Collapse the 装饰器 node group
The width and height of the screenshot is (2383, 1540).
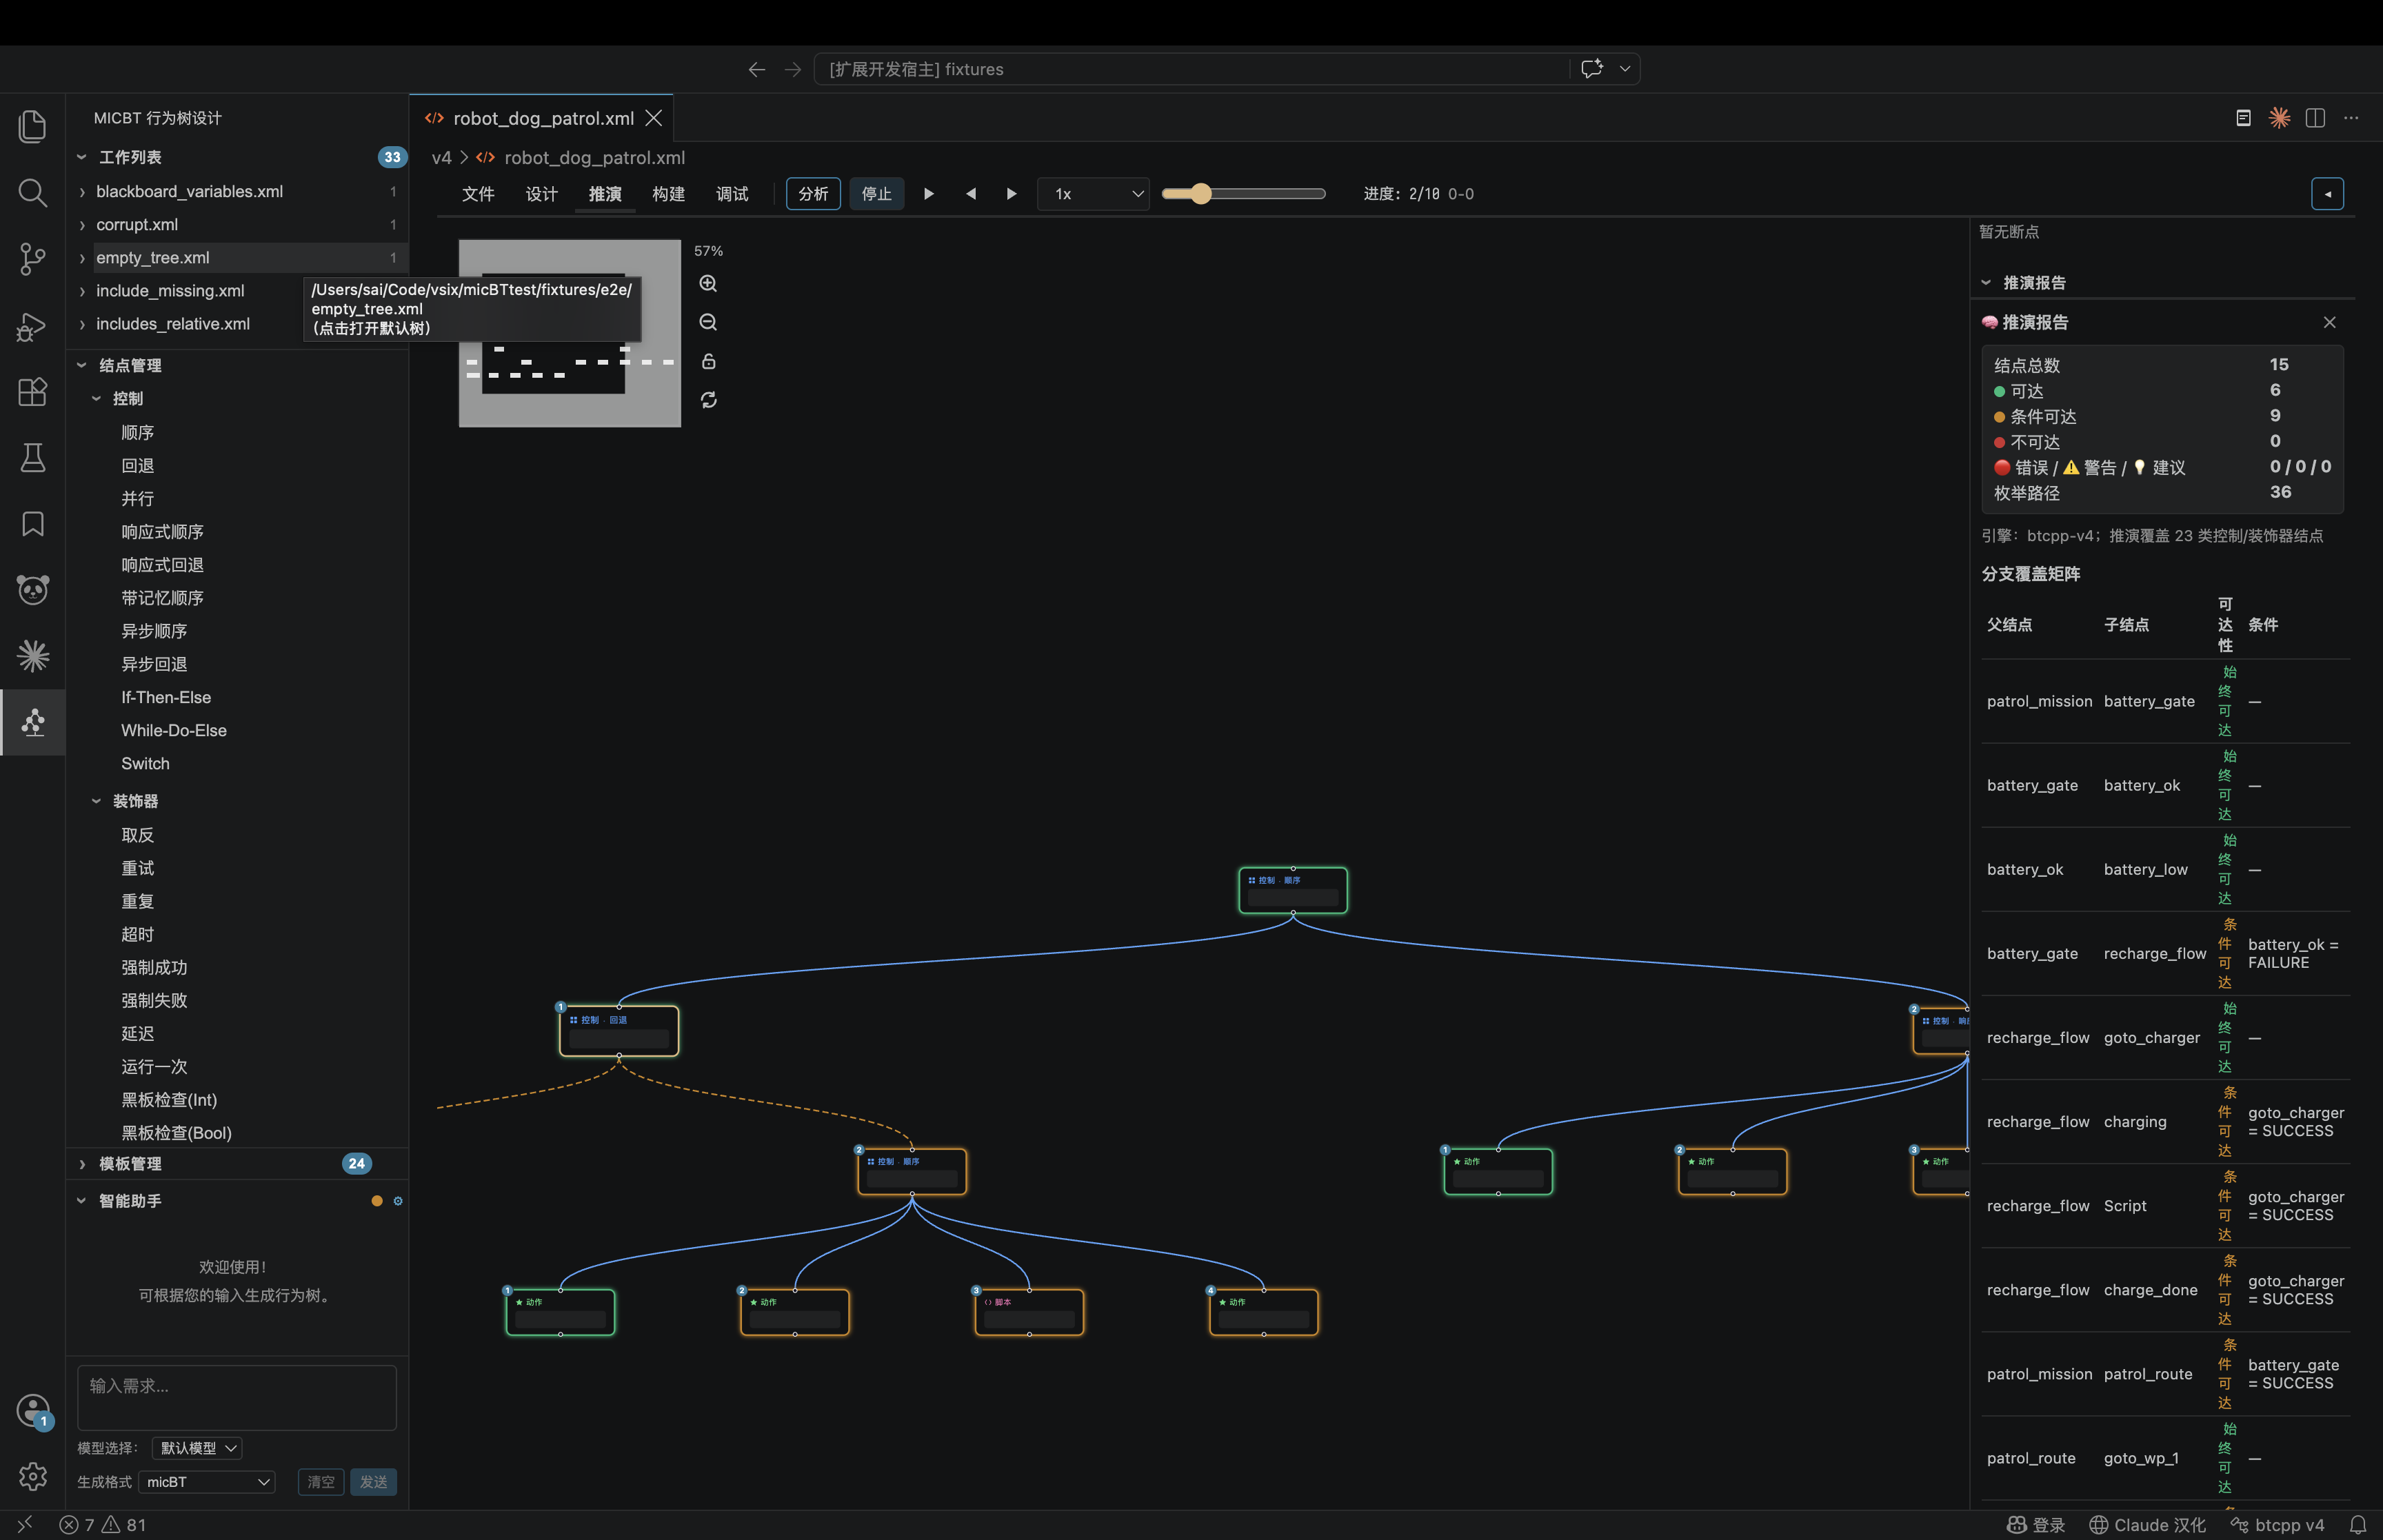pos(96,801)
